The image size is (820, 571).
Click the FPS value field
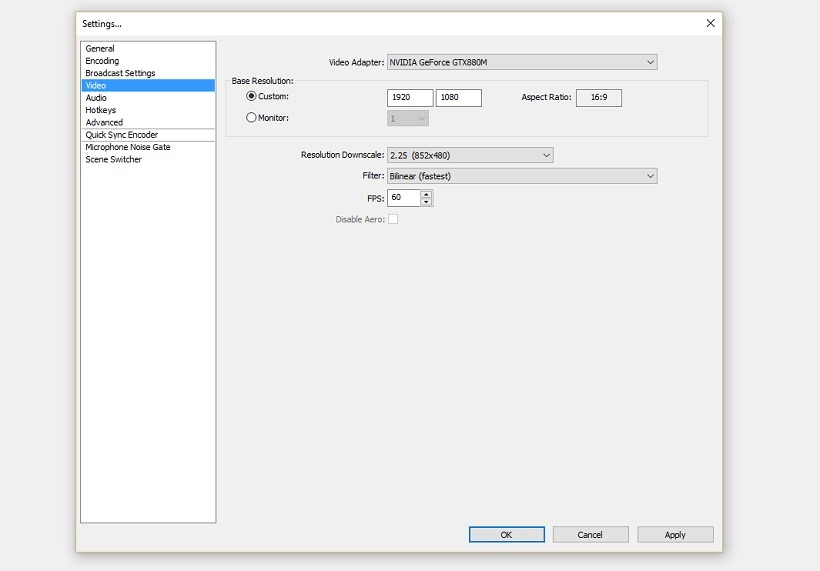coord(403,198)
